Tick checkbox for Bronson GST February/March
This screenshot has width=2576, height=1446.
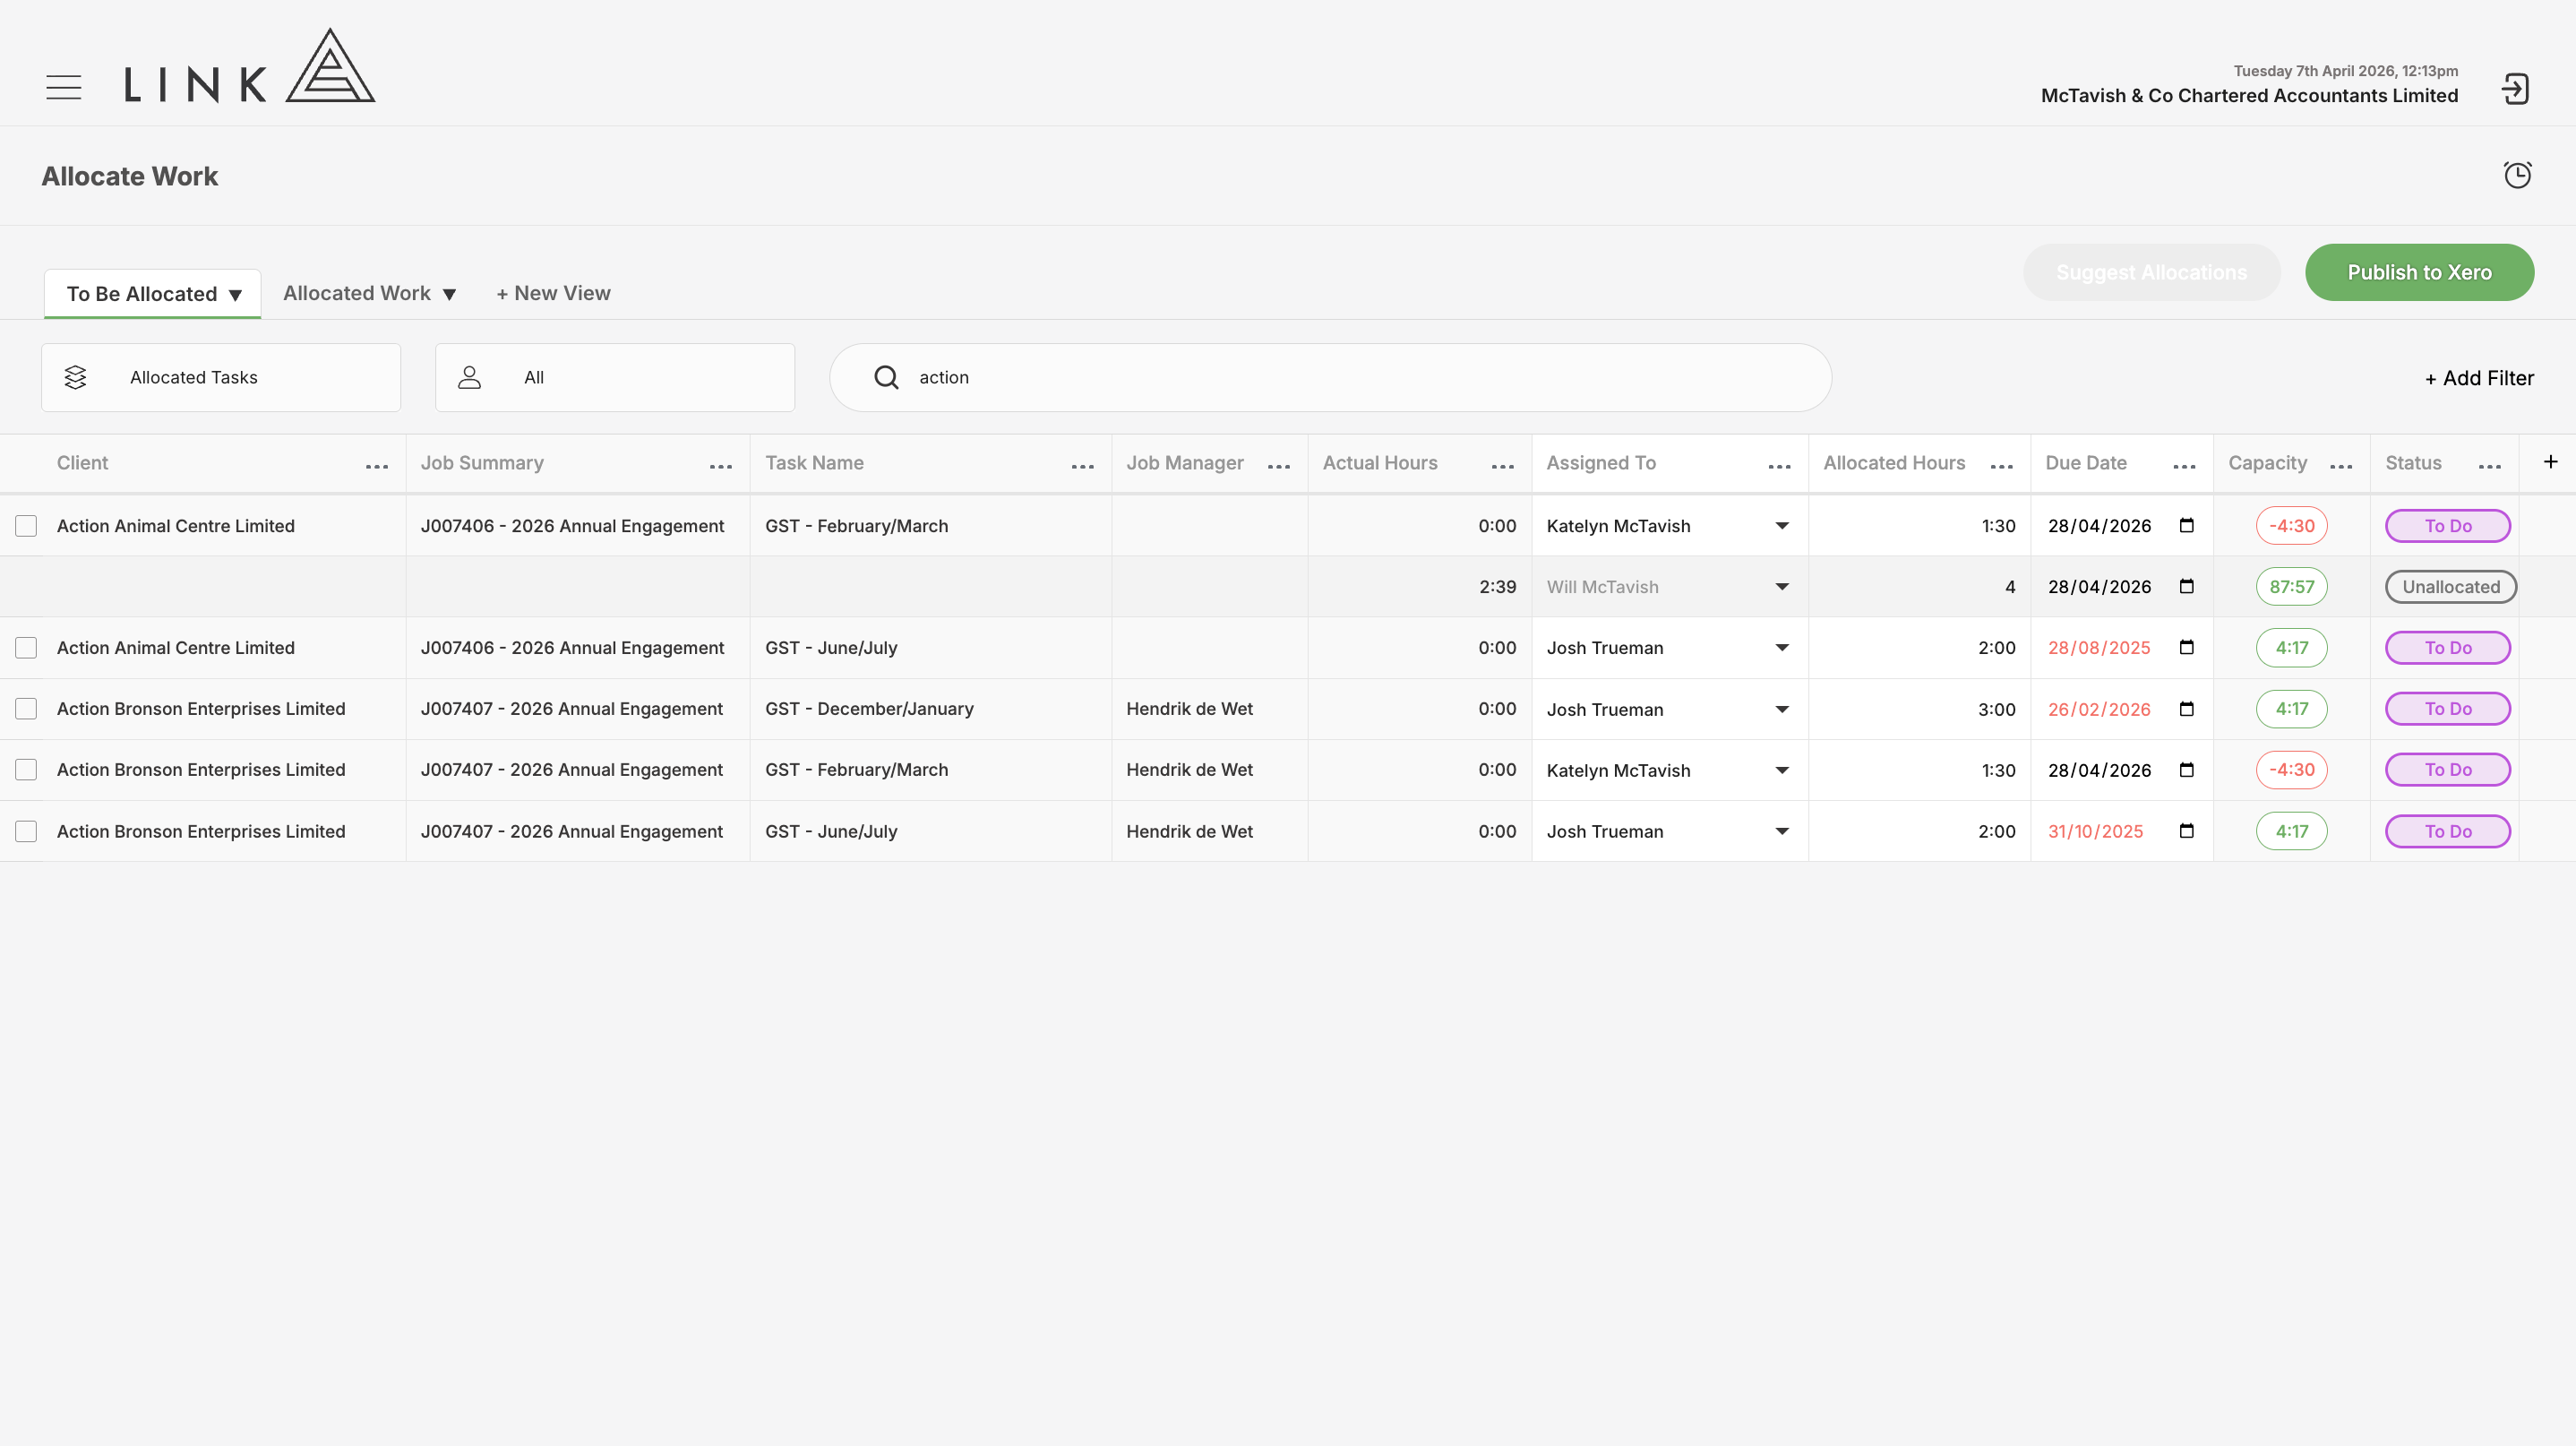tap(26, 770)
